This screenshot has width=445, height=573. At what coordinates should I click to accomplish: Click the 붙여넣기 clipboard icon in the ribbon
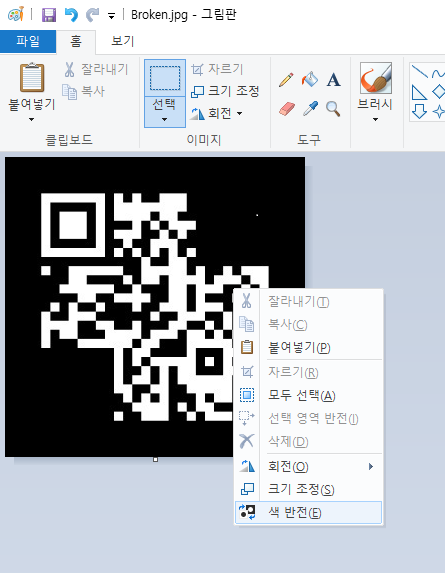(32, 77)
